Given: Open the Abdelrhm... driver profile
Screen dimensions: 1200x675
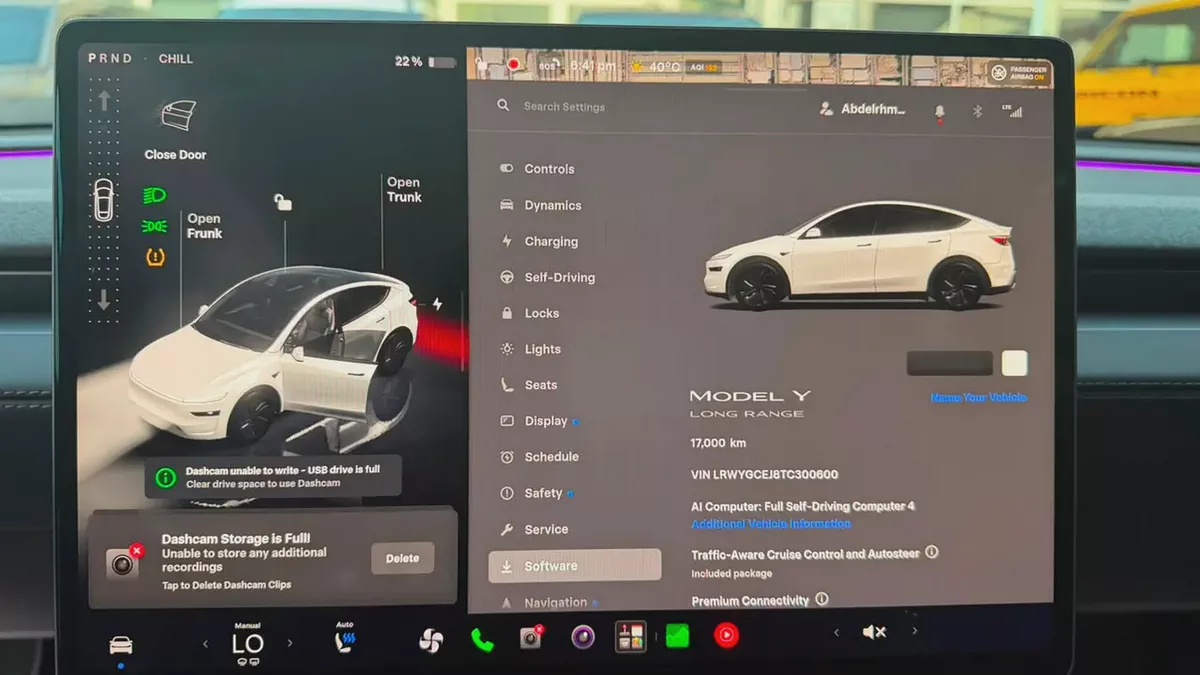Looking at the screenshot, I should point(862,109).
